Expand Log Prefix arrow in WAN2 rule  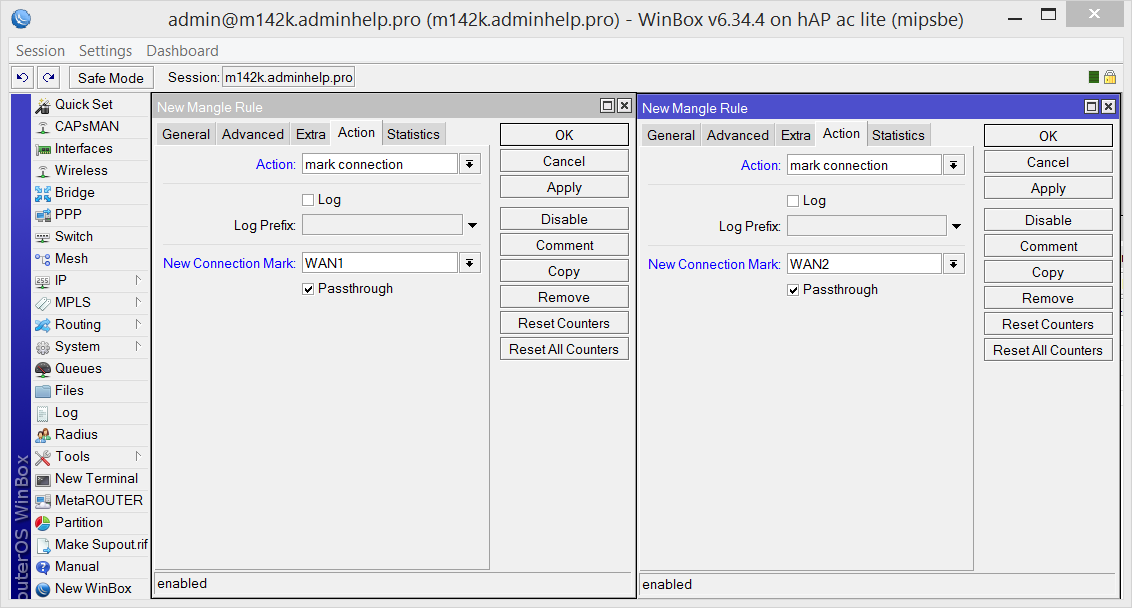(x=957, y=227)
